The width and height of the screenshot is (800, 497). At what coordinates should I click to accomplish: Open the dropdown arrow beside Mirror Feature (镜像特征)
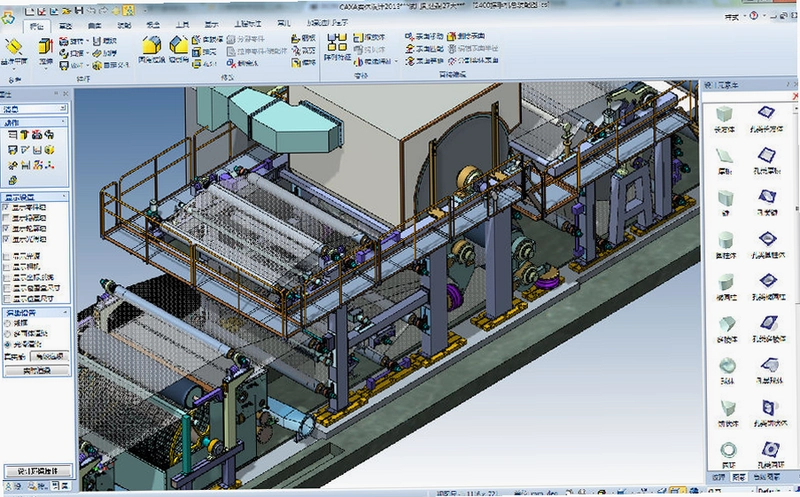click(396, 62)
